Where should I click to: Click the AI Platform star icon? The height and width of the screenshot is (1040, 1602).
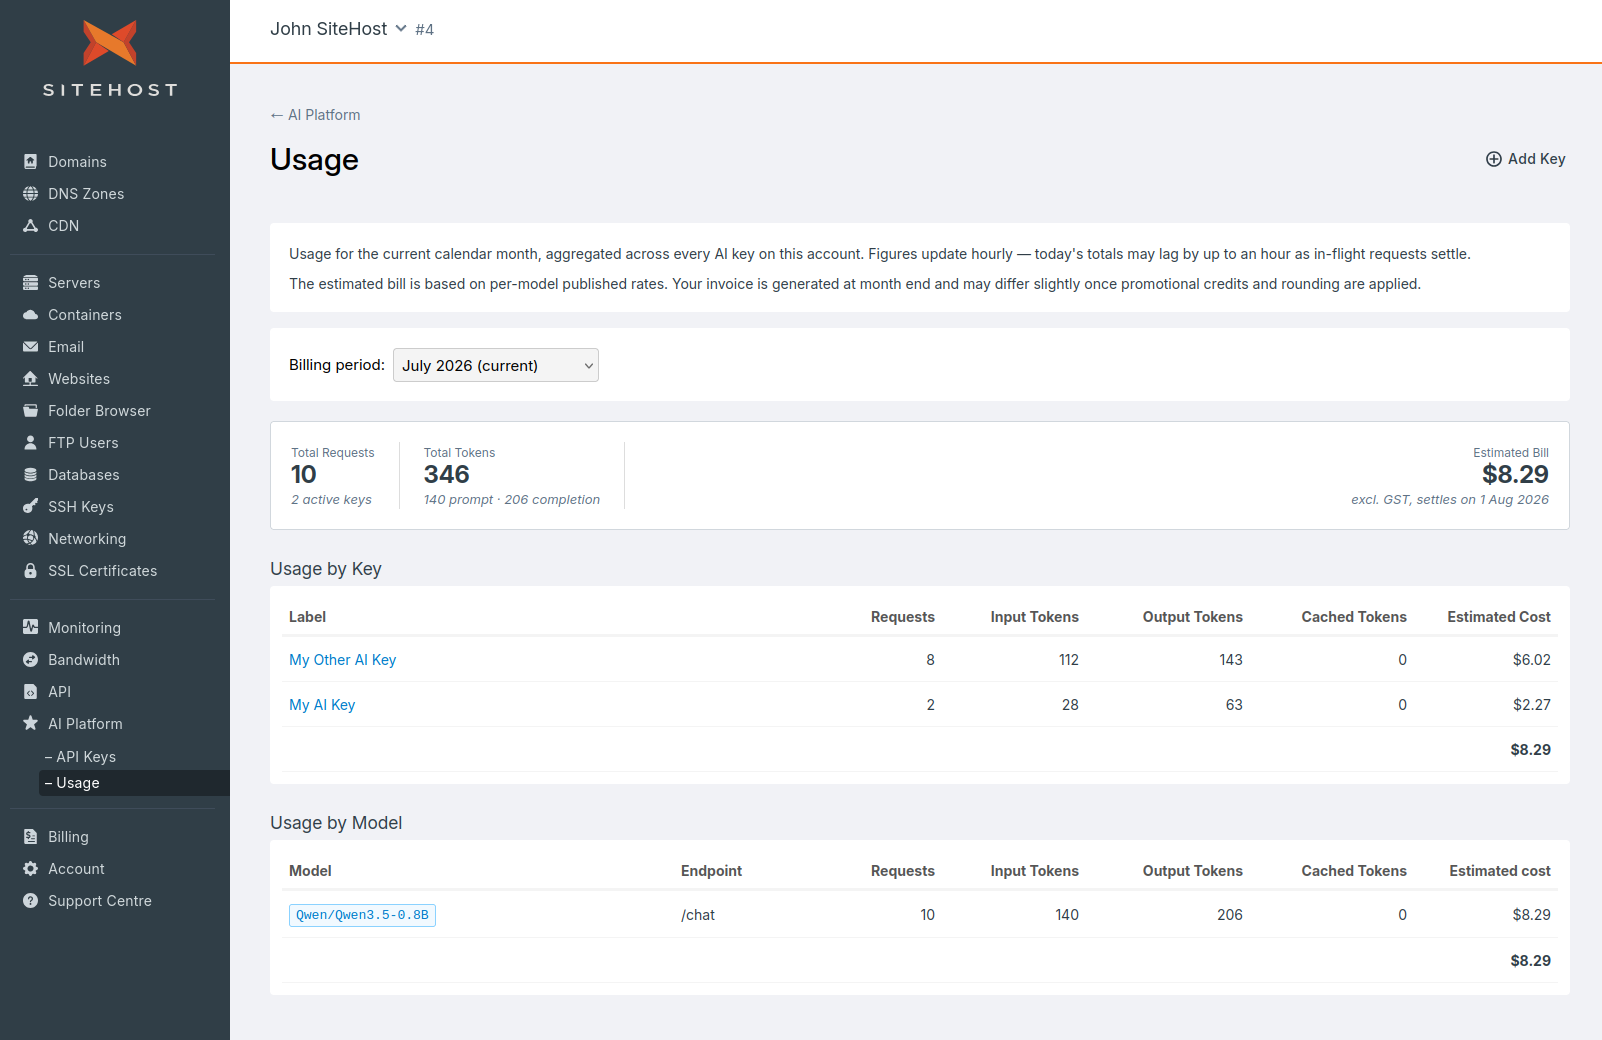(x=31, y=724)
